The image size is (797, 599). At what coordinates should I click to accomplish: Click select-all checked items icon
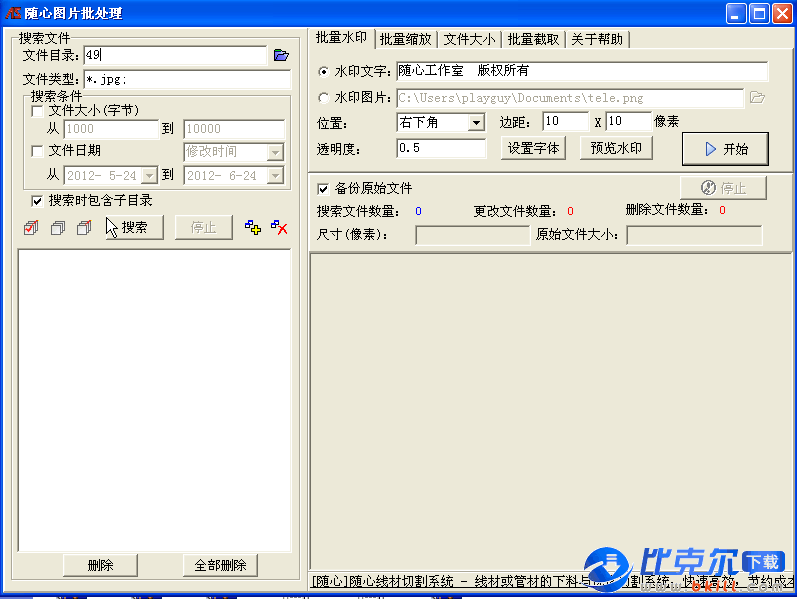[x=31, y=227]
